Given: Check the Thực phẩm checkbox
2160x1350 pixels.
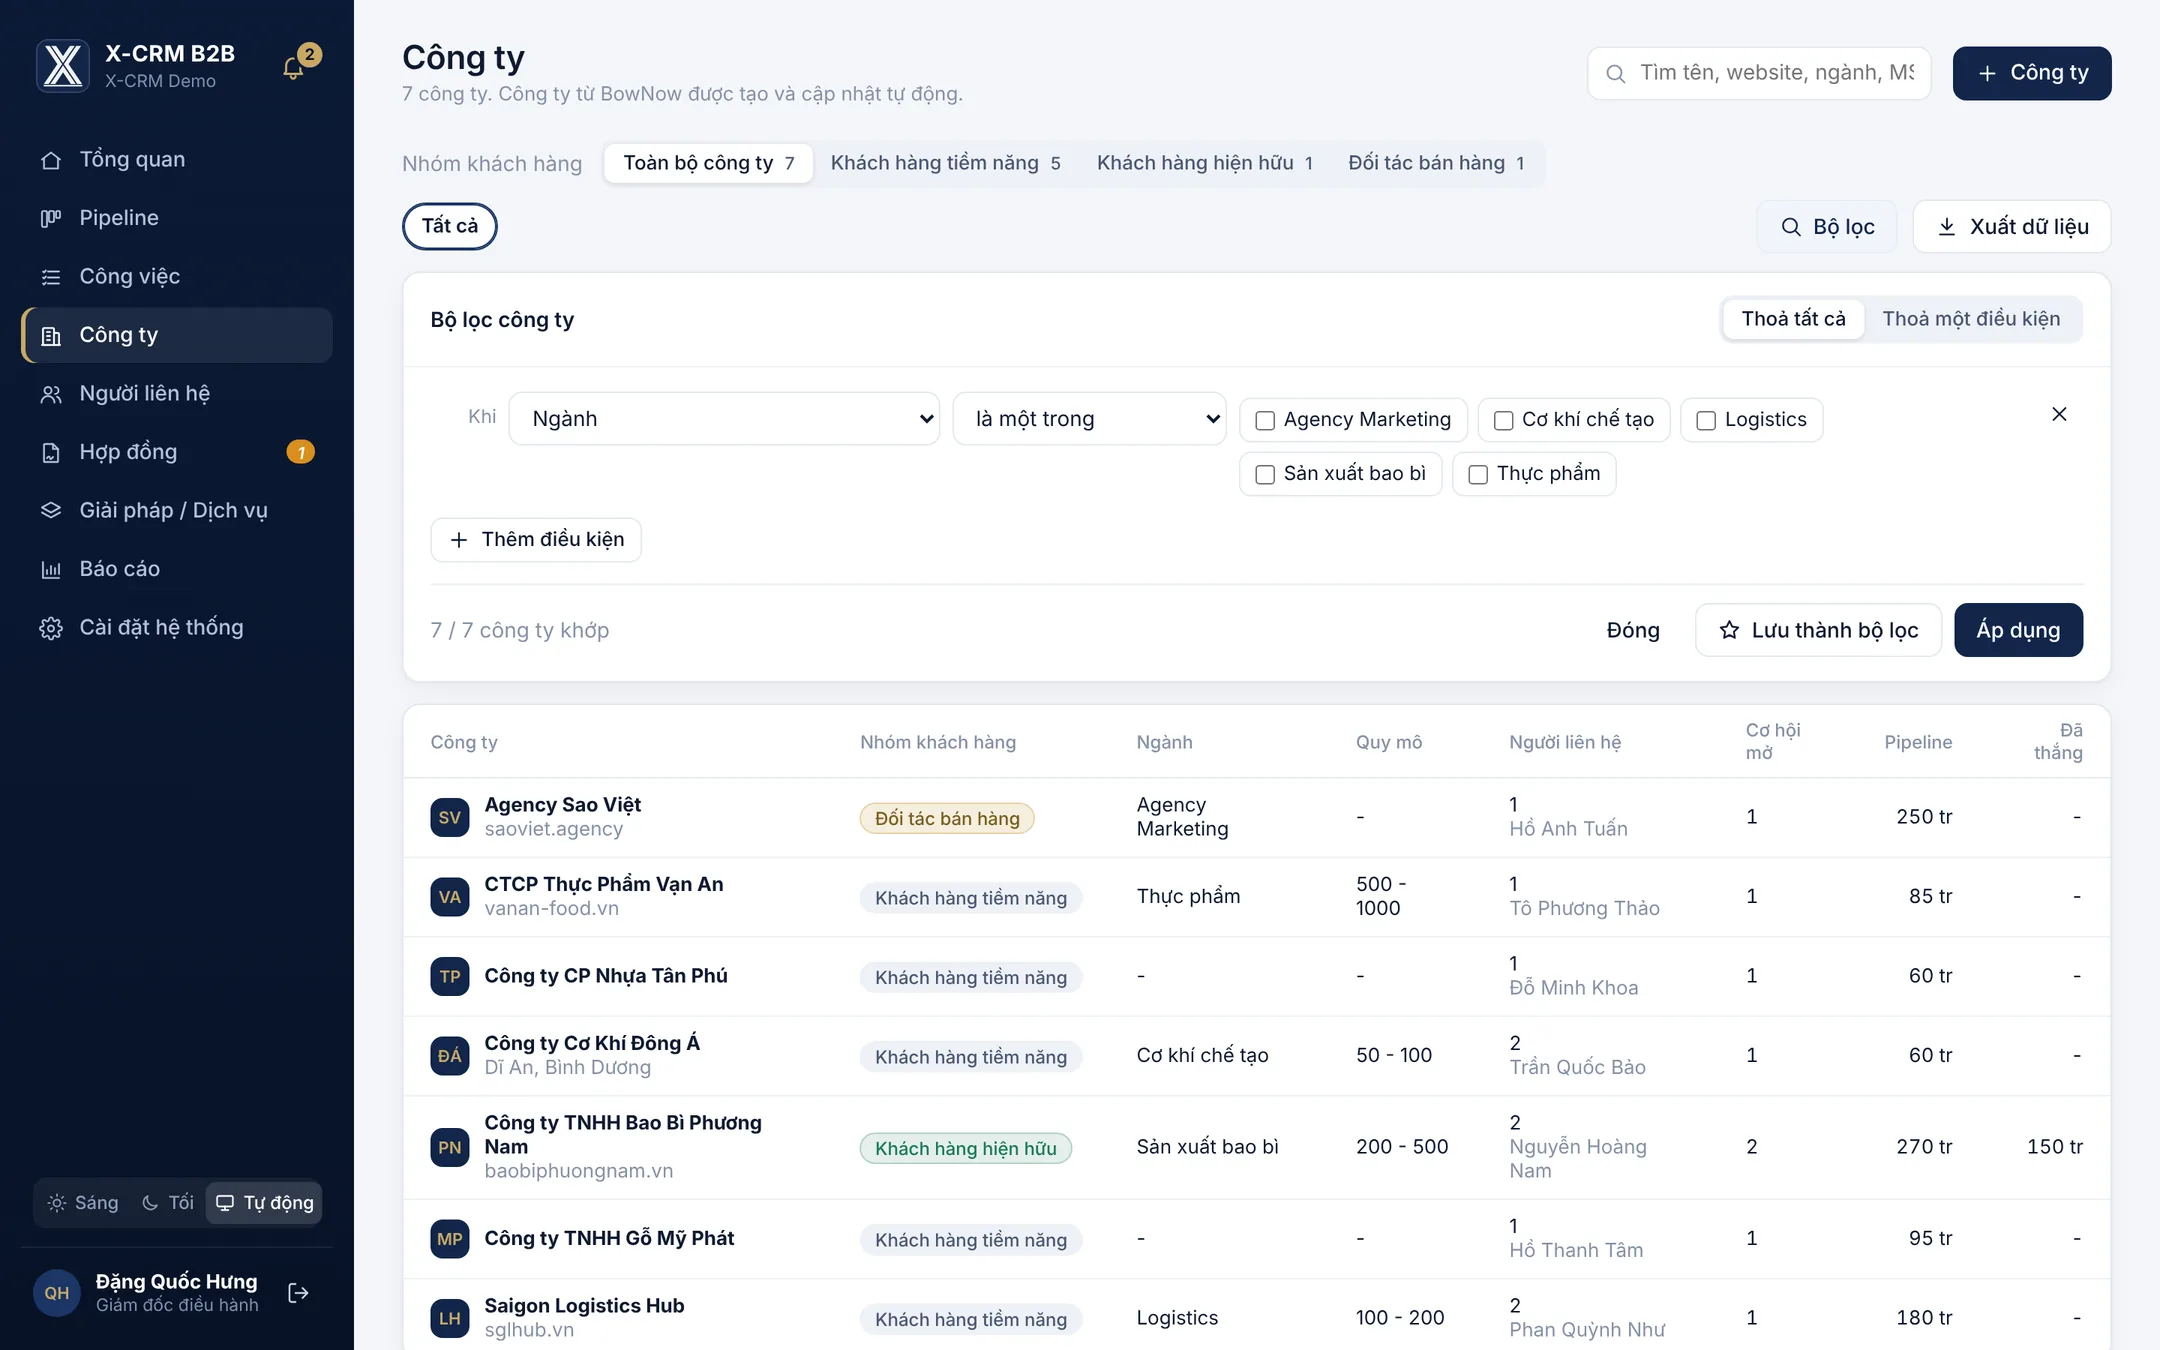Looking at the screenshot, I should (x=1478, y=474).
